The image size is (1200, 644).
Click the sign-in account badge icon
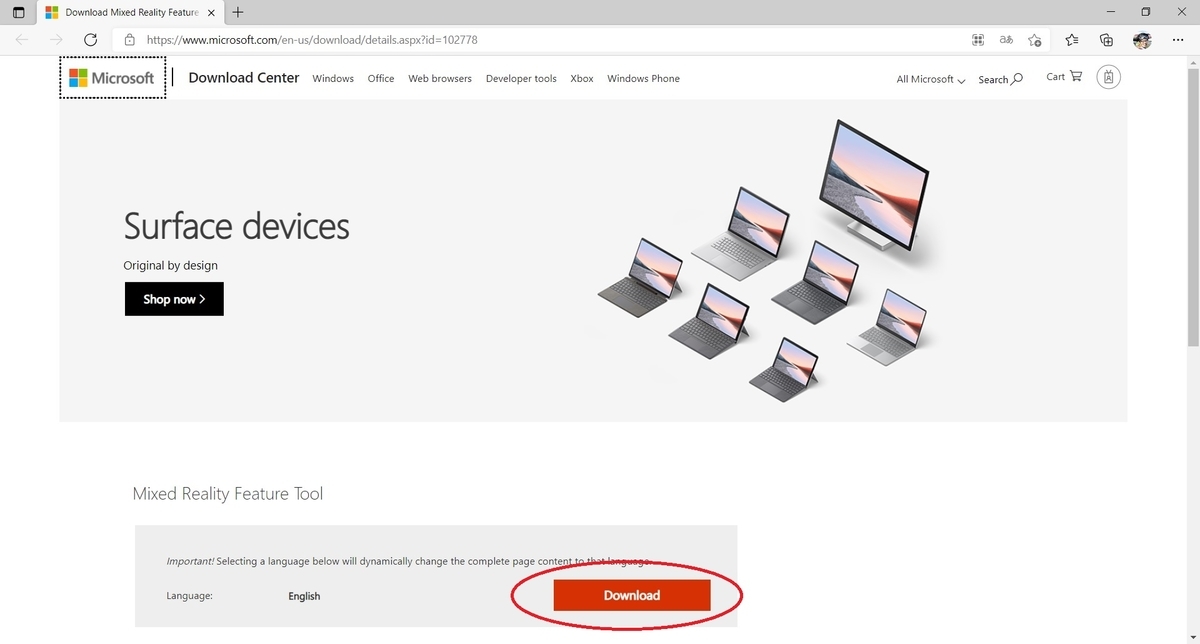coord(1108,77)
